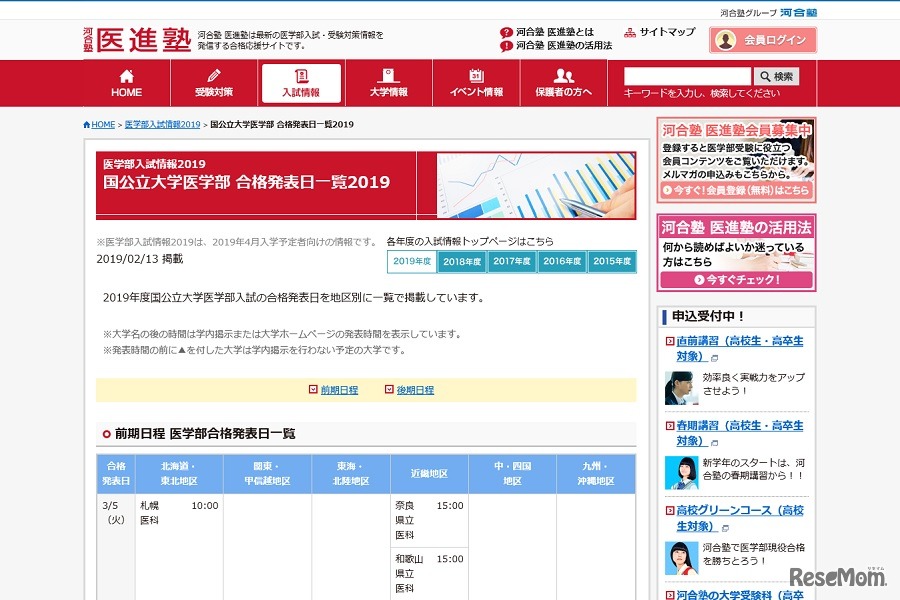Click the 河合塾 医進塾の活用法 pink banner
The height and width of the screenshot is (600, 900).
(x=736, y=250)
